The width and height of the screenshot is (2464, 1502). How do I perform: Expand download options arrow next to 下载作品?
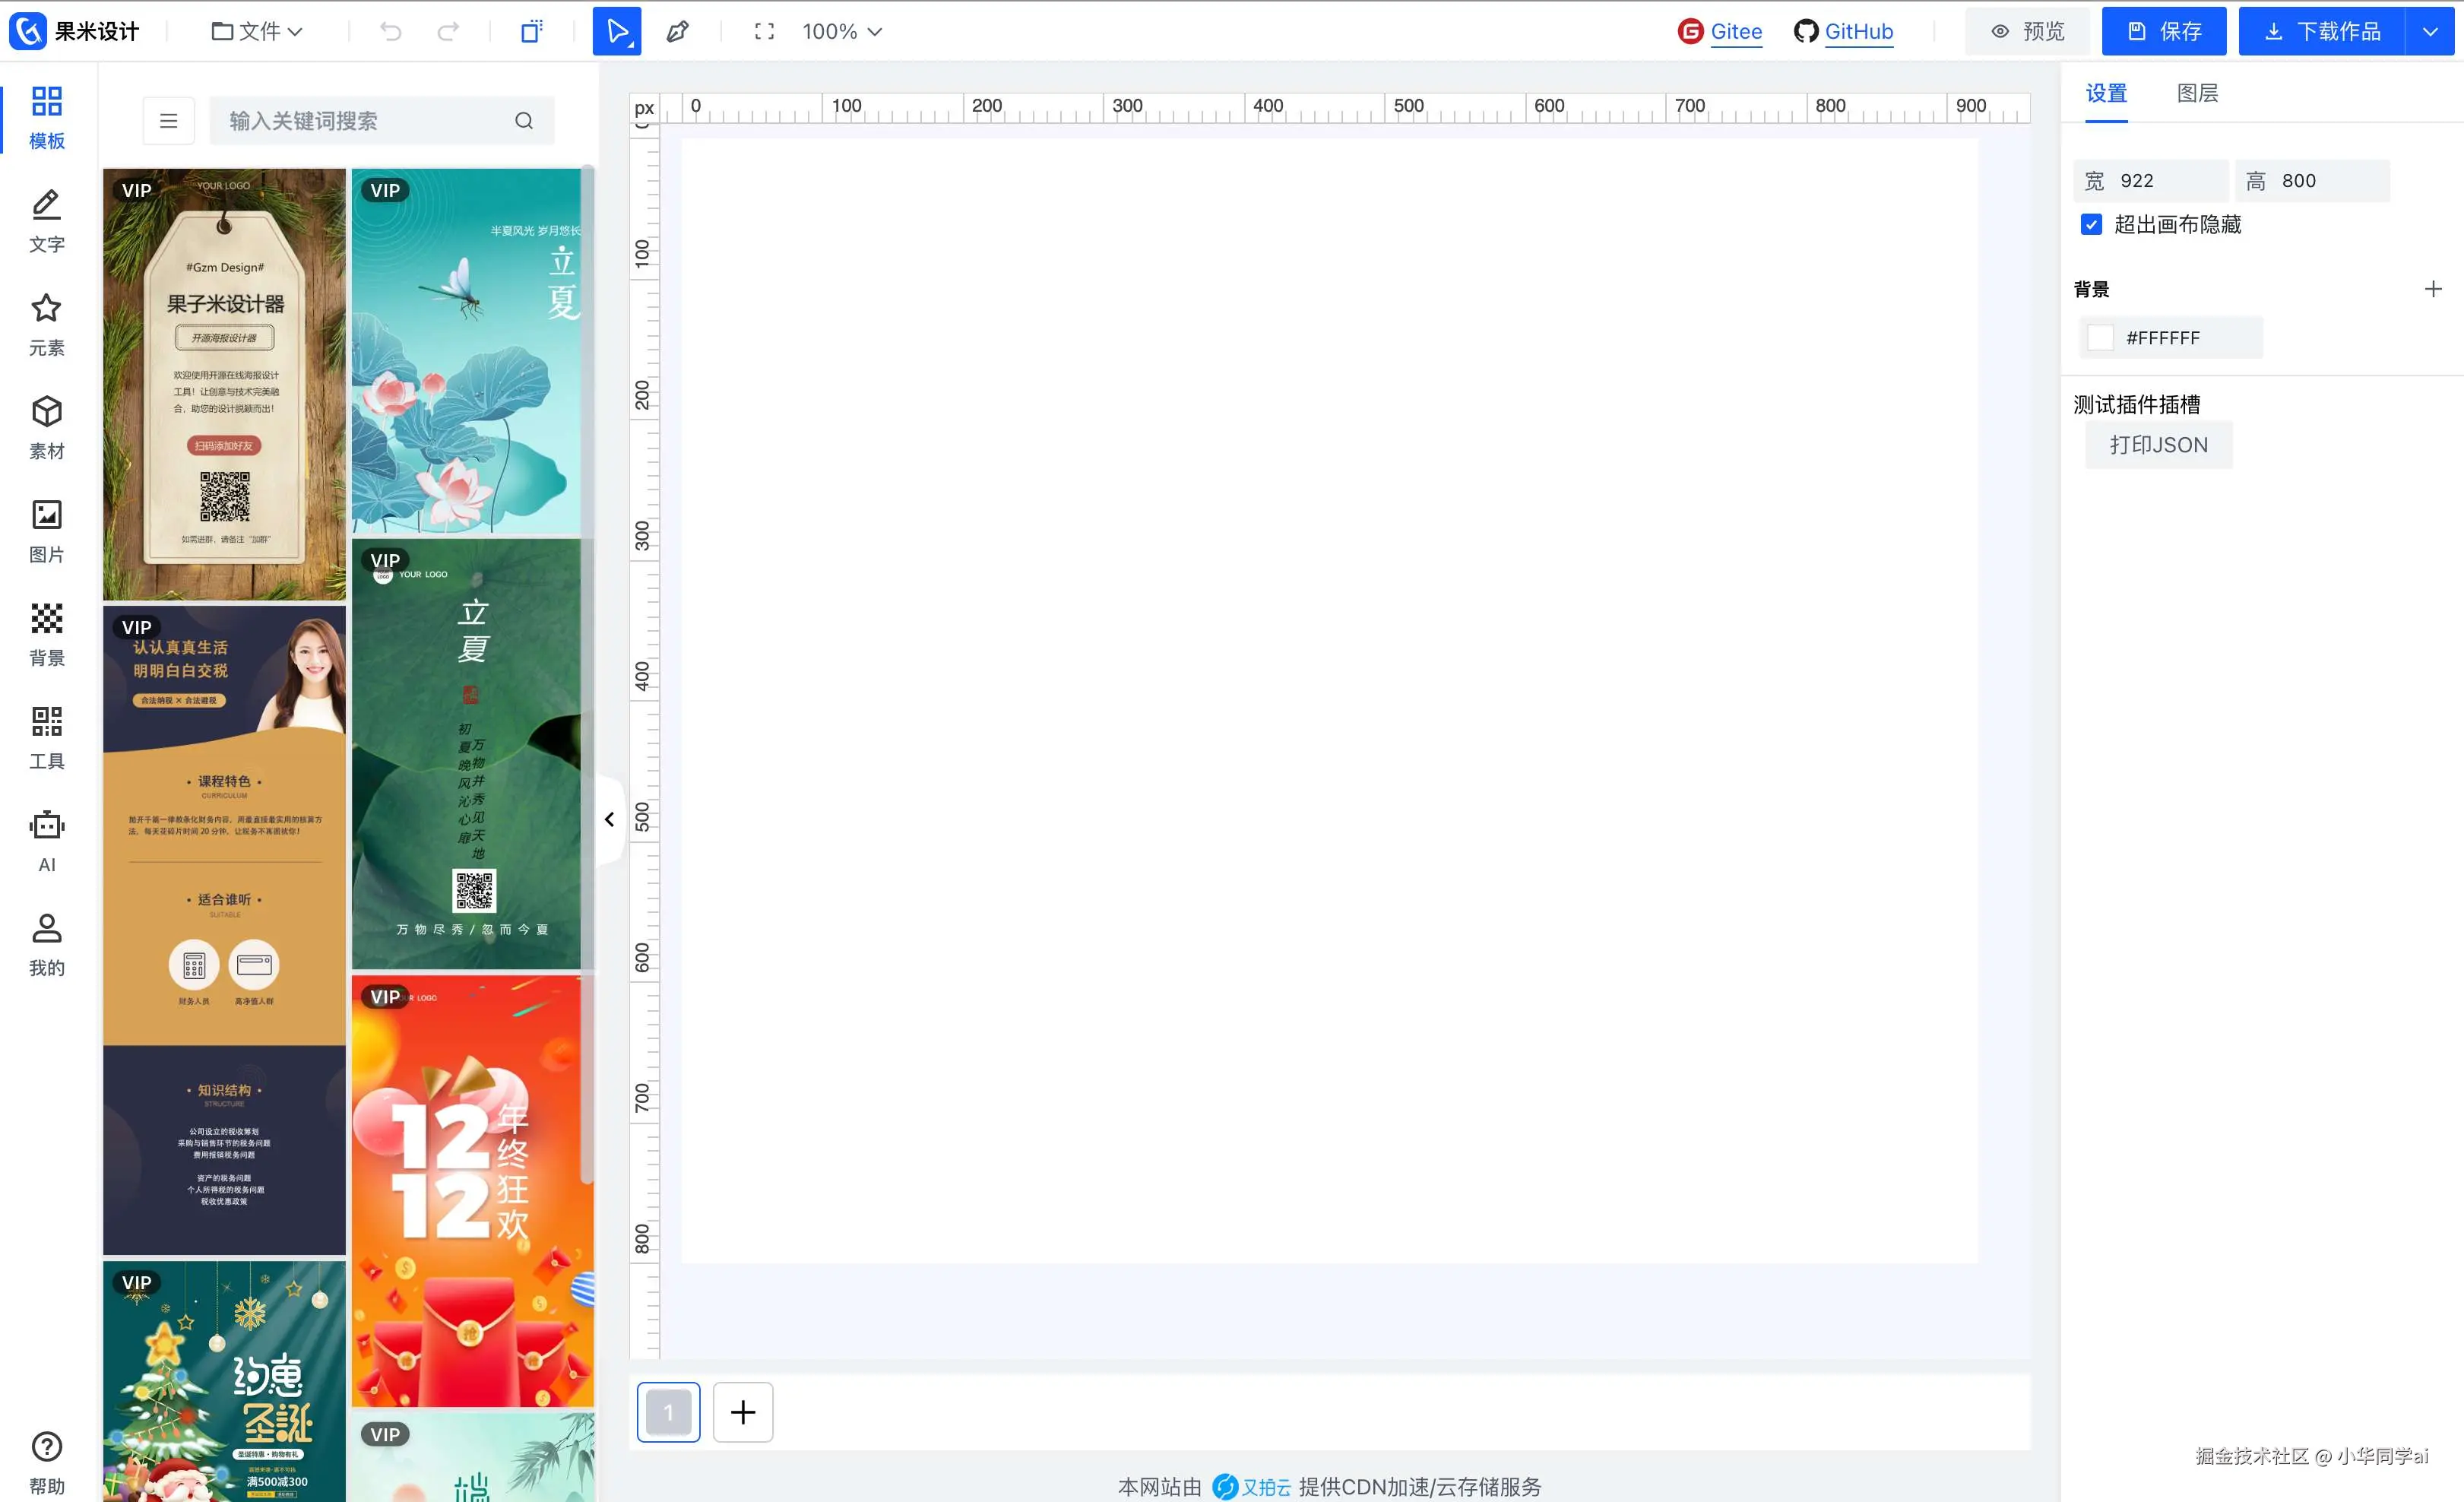(2429, 31)
